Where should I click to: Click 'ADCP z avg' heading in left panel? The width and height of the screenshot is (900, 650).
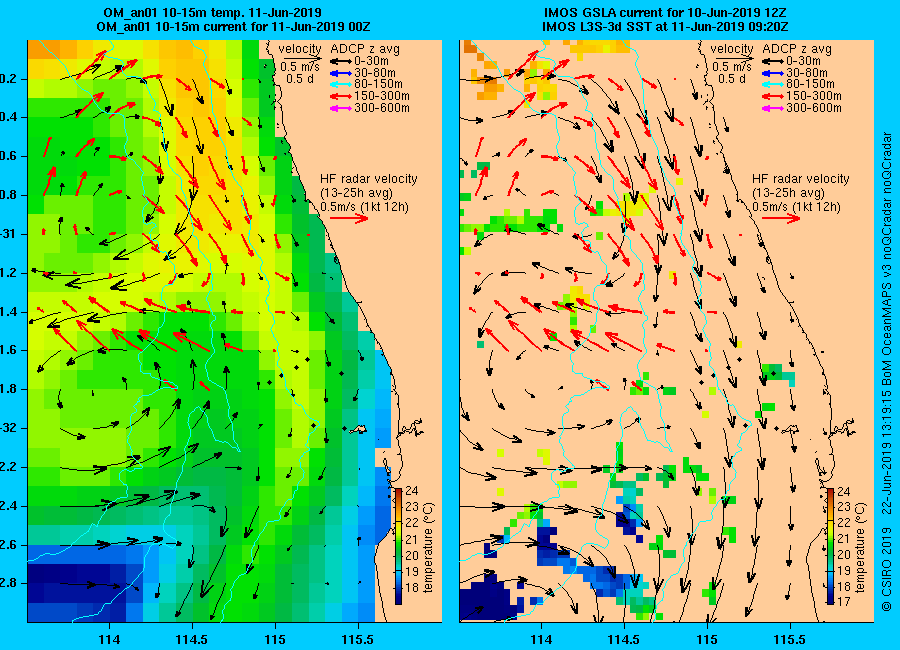pyautogui.click(x=364, y=49)
